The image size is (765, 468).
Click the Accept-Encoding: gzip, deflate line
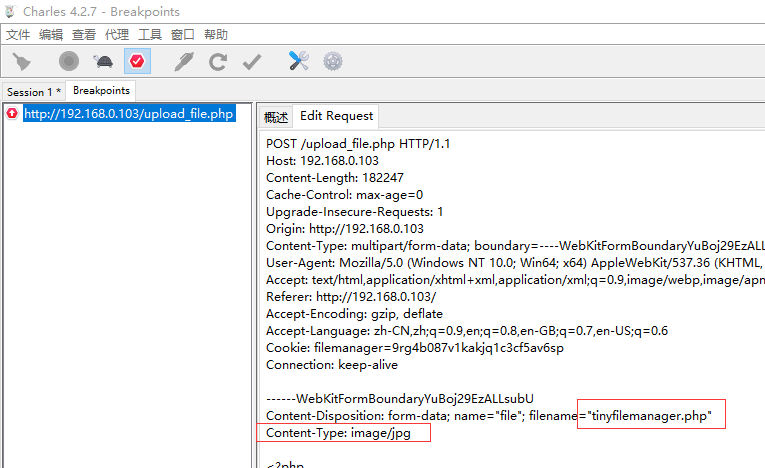(x=355, y=314)
